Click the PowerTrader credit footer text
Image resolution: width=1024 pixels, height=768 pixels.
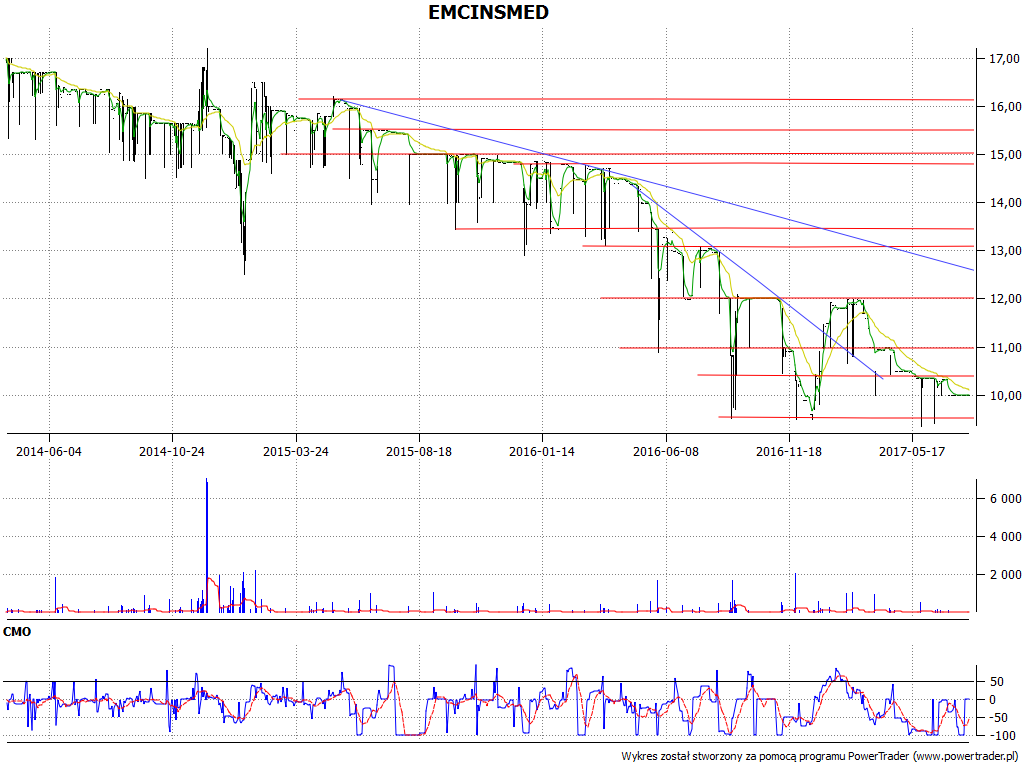[x=820, y=756]
